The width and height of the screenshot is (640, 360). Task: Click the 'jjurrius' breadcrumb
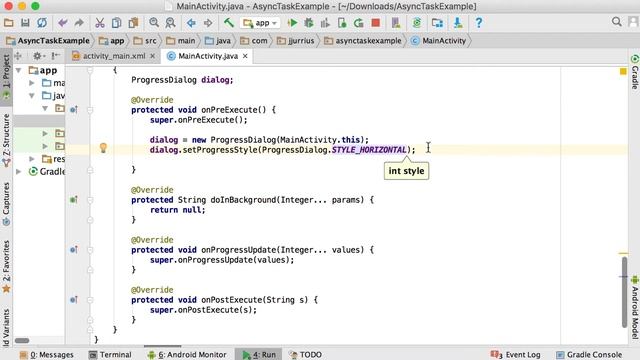click(x=296, y=41)
